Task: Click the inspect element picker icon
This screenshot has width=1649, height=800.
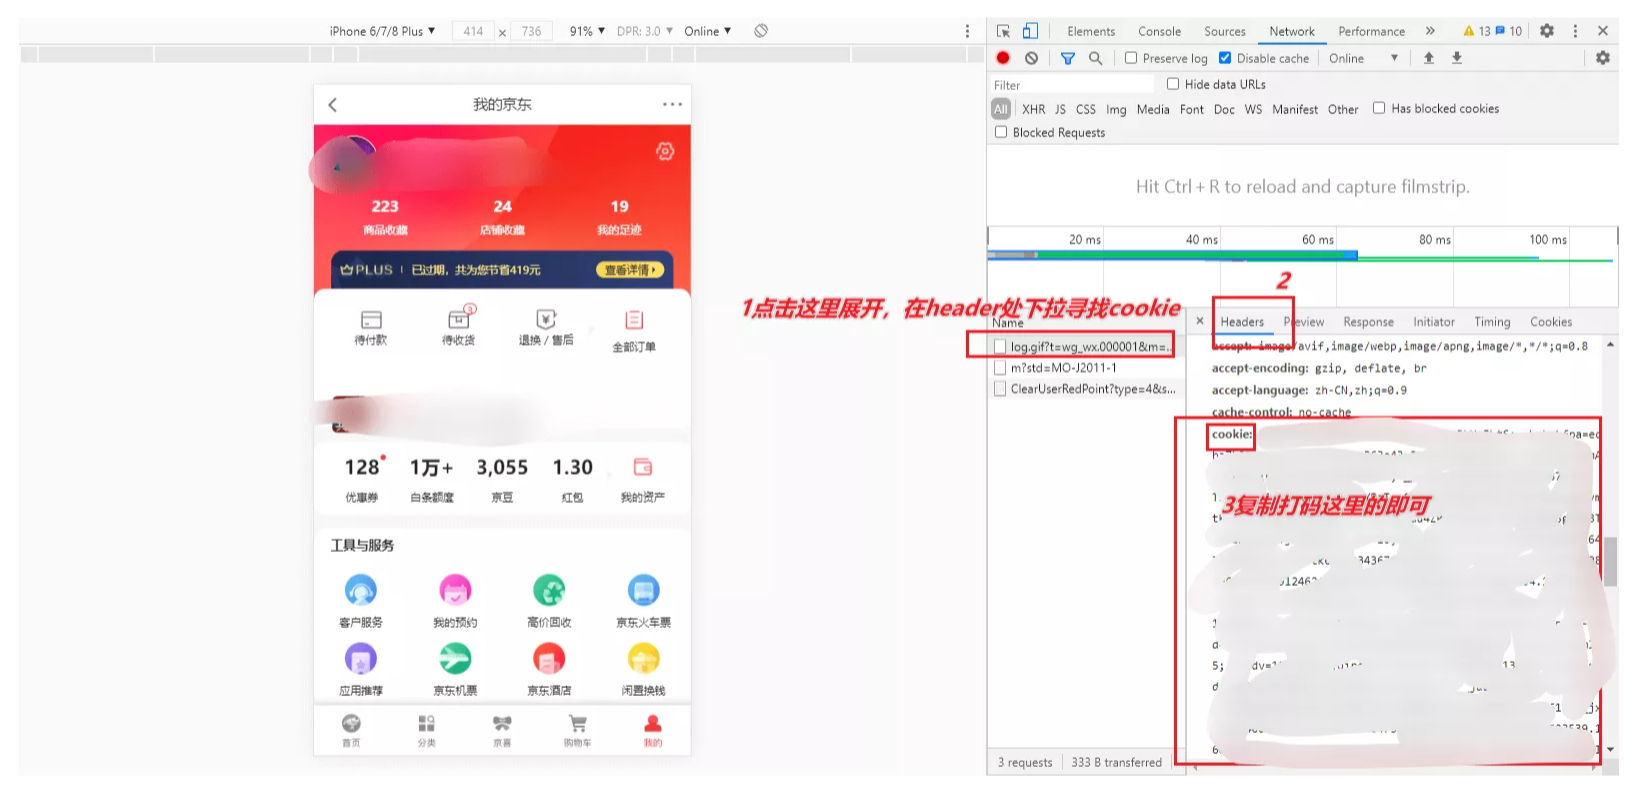Action: (1003, 31)
